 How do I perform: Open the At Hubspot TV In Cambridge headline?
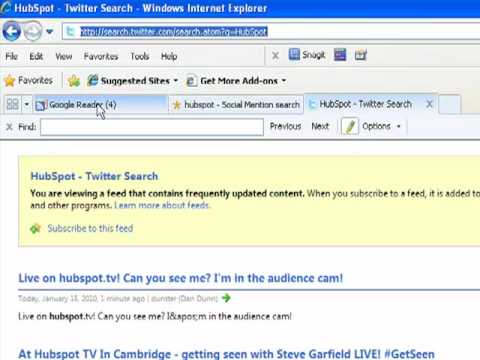click(x=227, y=354)
